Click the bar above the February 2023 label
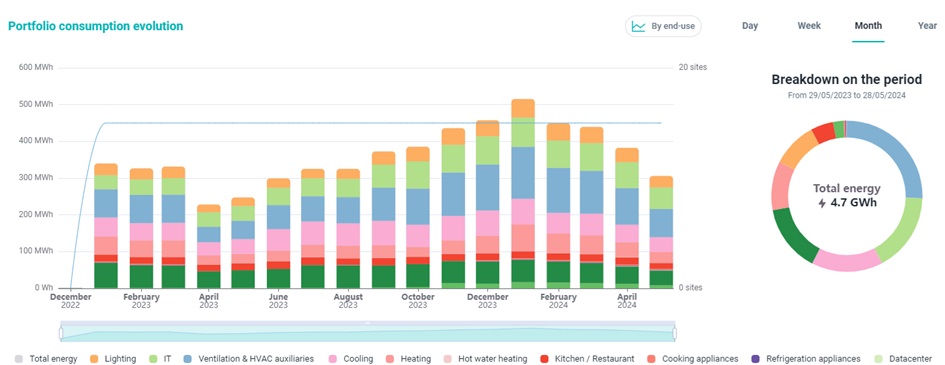 tap(142, 228)
